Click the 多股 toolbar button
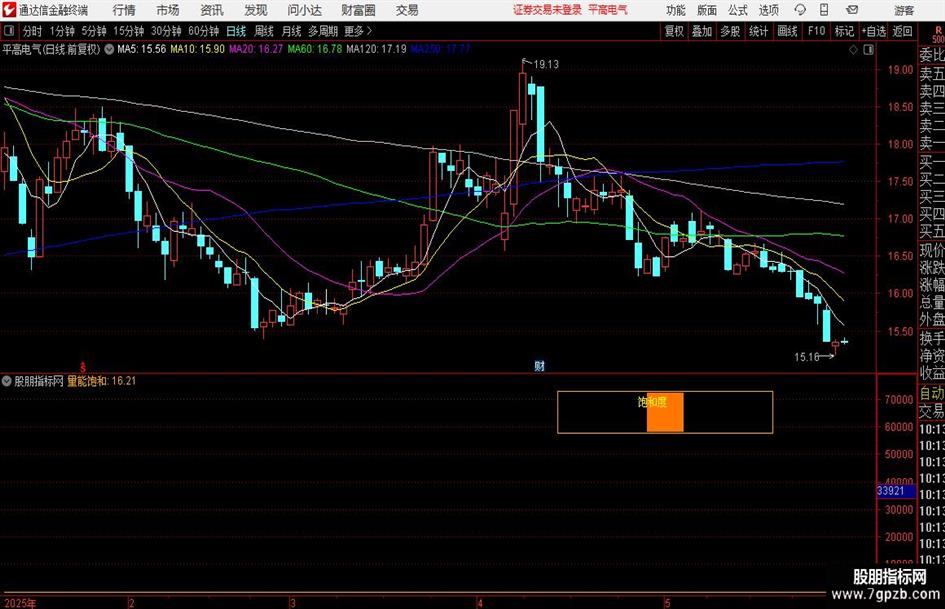This screenshot has width=945, height=609. 730,31
